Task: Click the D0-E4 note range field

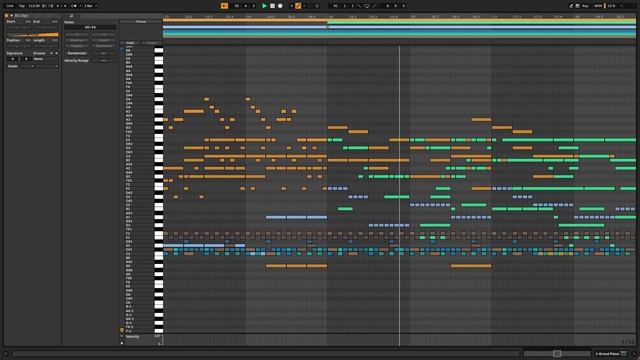Action: 90,27
